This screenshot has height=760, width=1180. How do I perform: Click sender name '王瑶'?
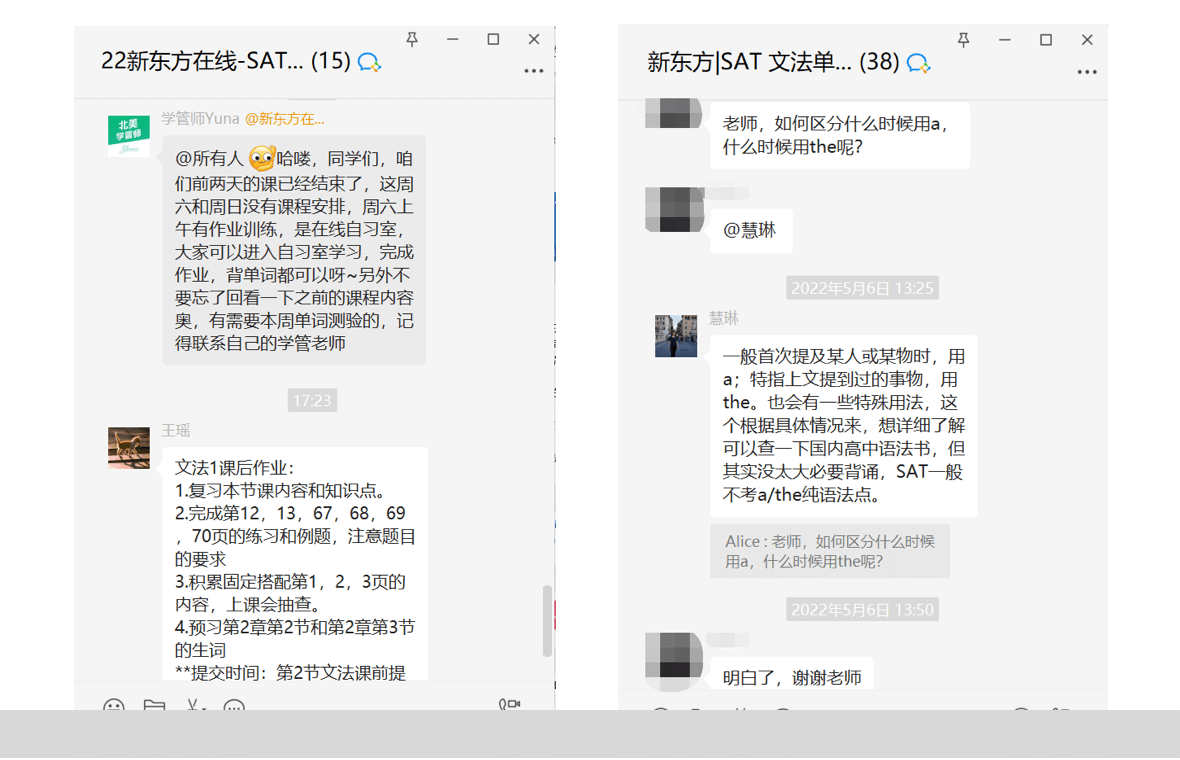pyautogui.click(x=175, y=430)
